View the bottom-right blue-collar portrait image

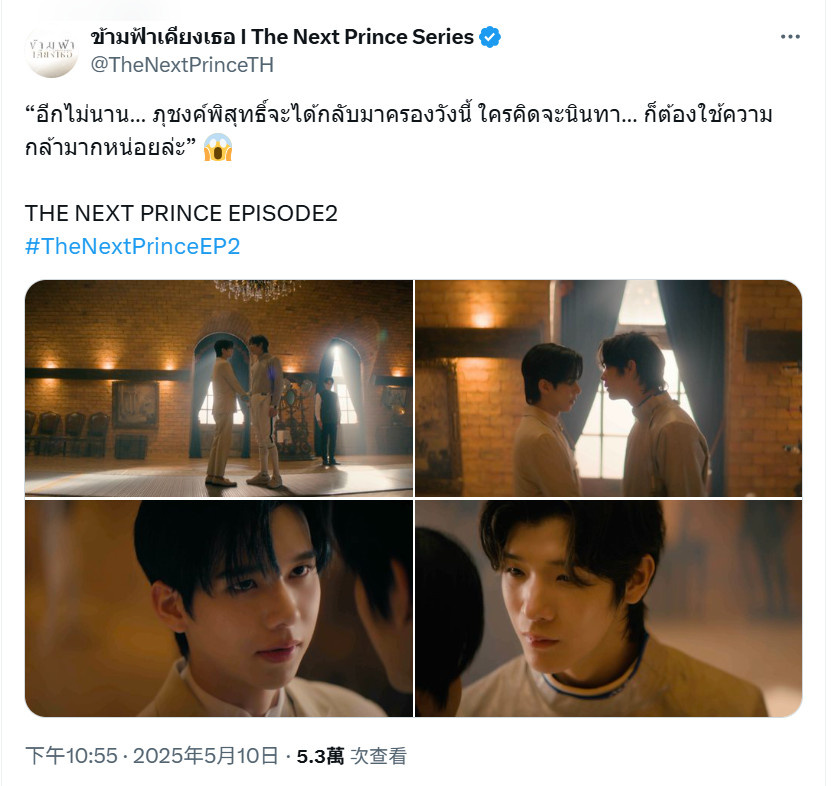tap(609, 608)
